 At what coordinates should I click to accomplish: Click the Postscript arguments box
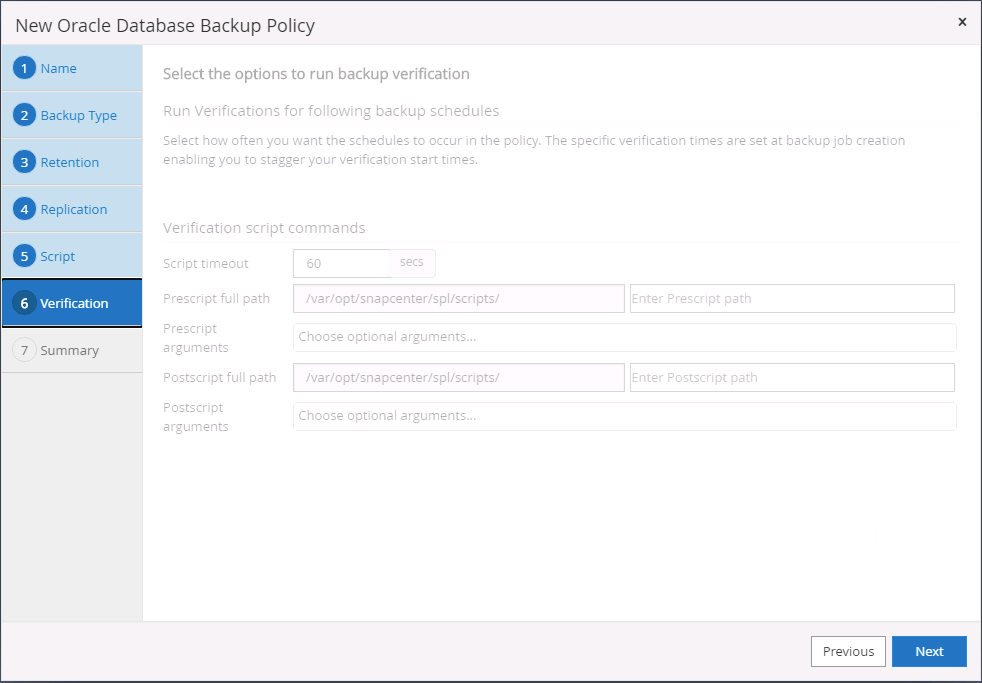(624, 416)
